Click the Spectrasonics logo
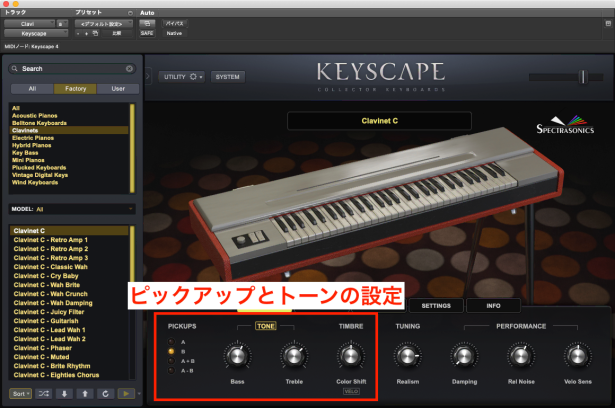Viewport: 615px width, 408px height. (565, 125)
